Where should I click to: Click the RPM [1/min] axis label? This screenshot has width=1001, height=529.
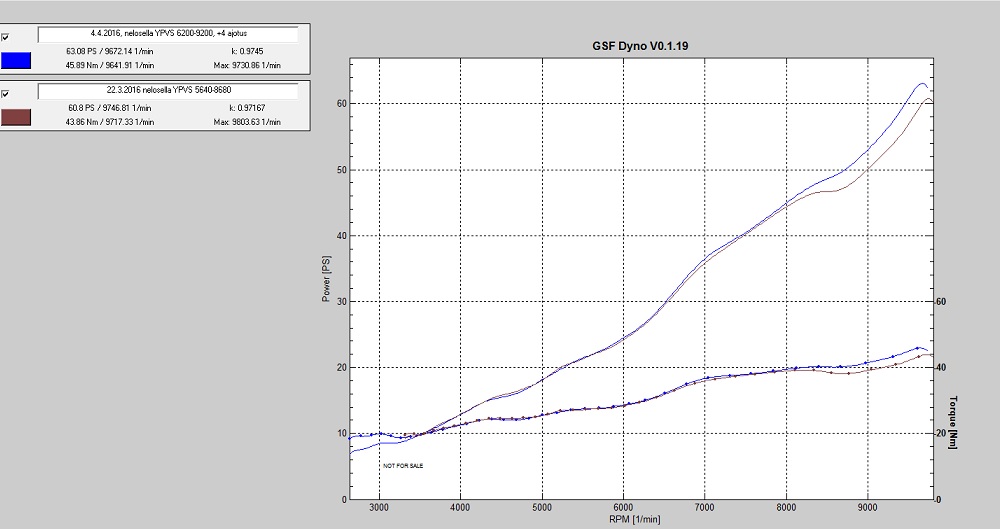pos(631,519)
